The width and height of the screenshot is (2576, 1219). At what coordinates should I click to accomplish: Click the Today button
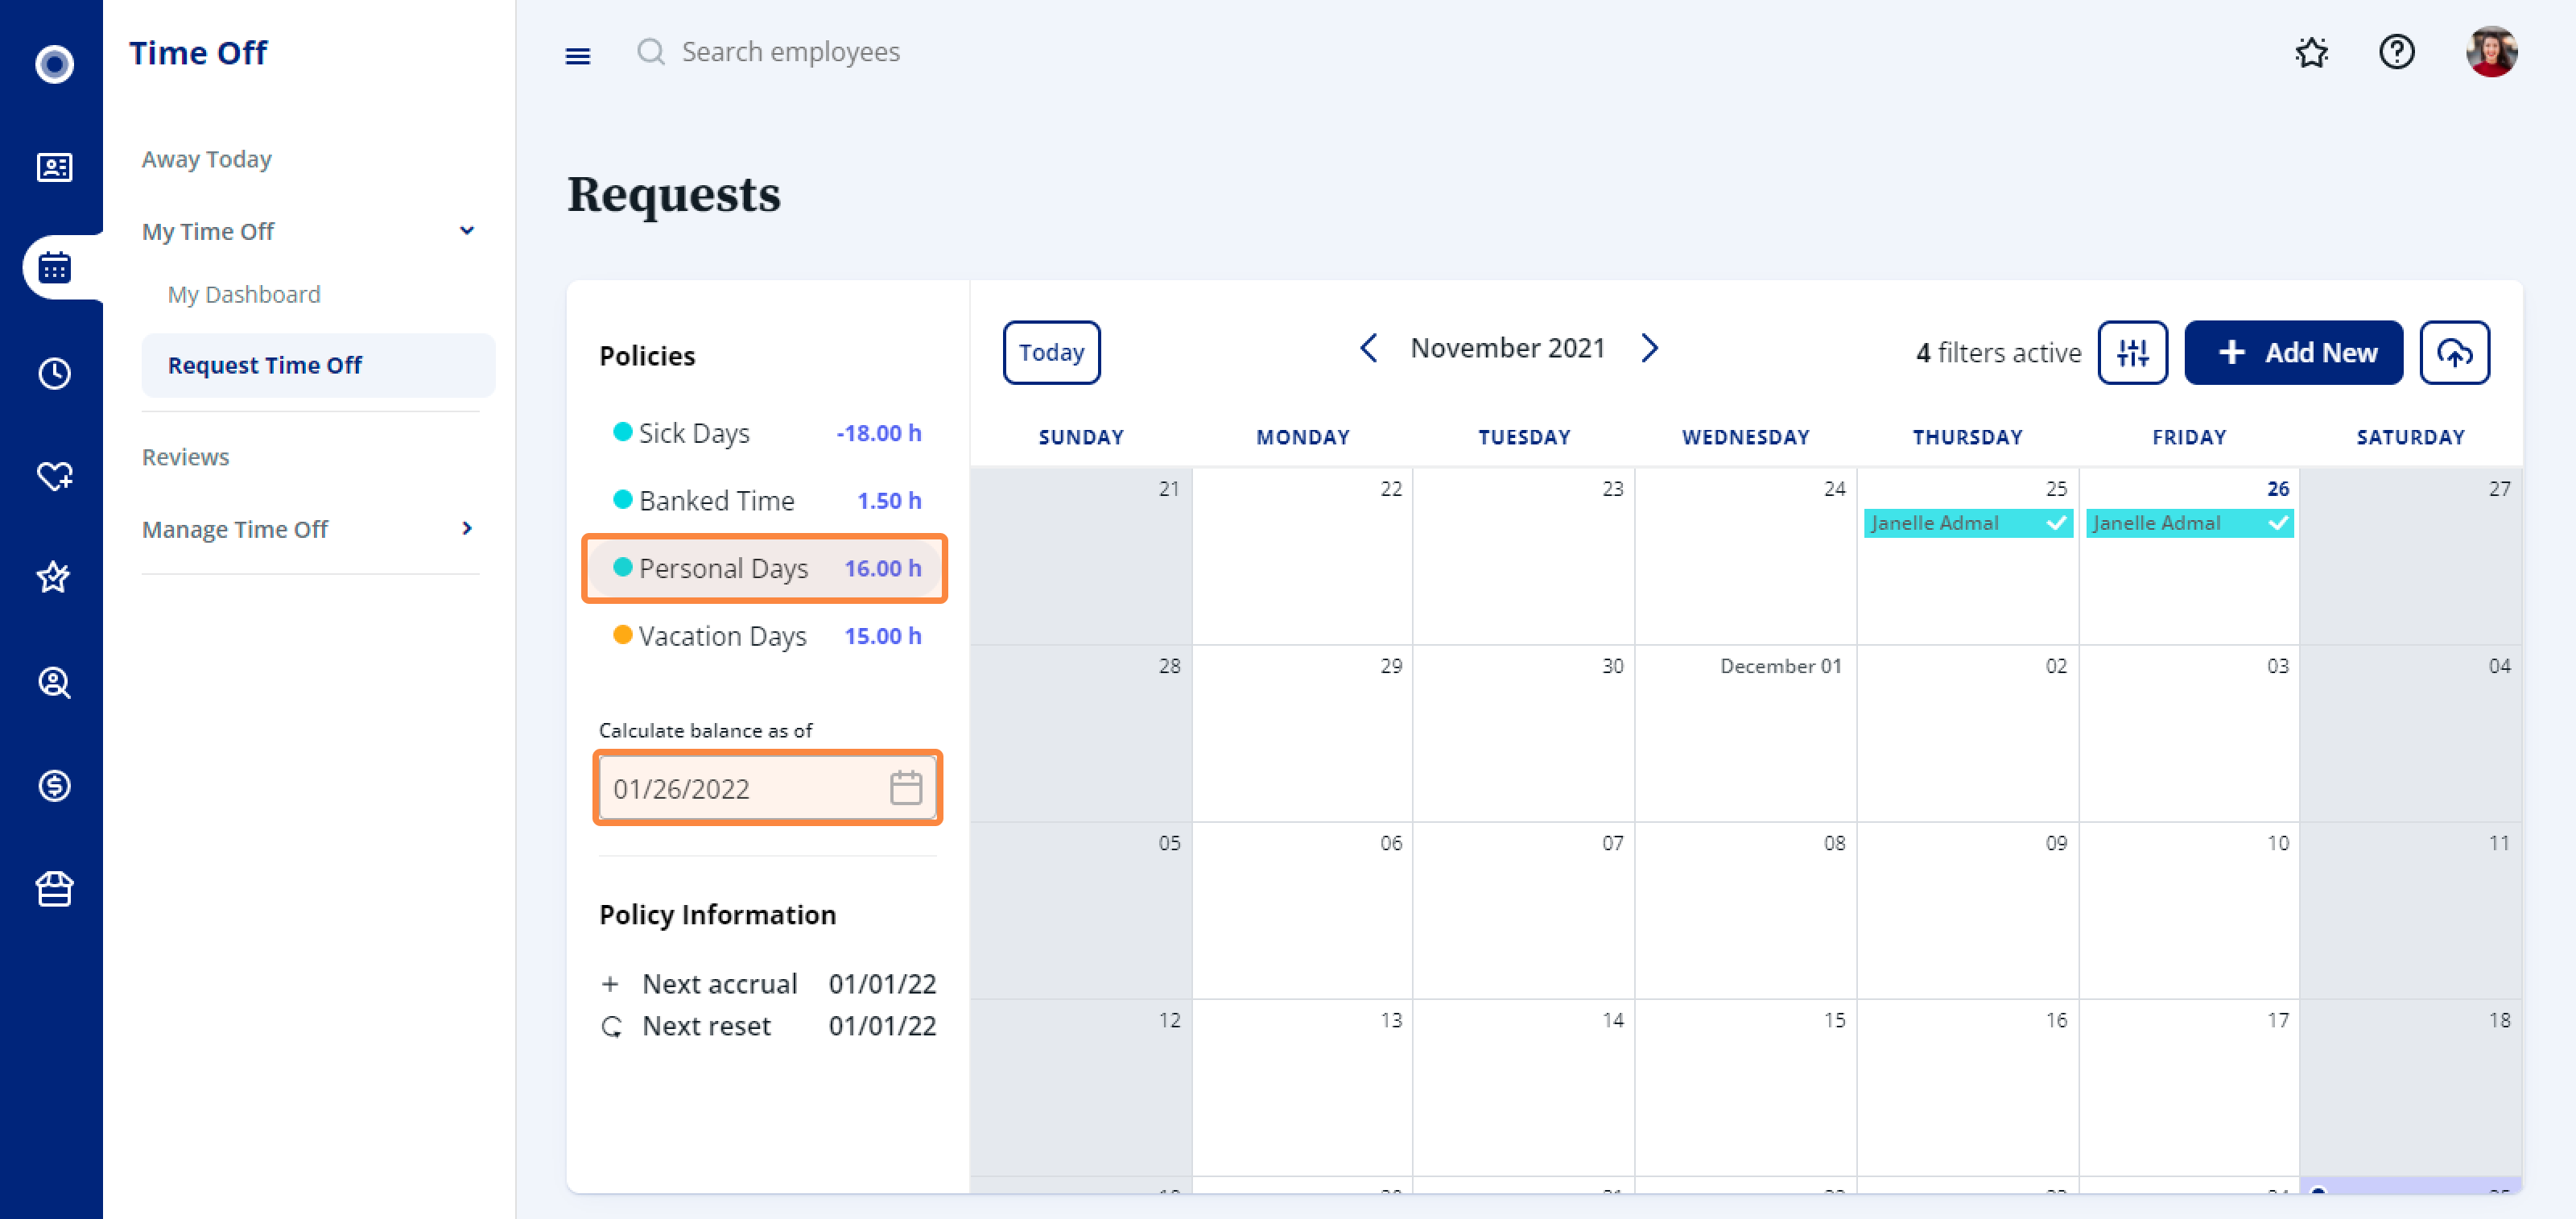click(1051, 352)
